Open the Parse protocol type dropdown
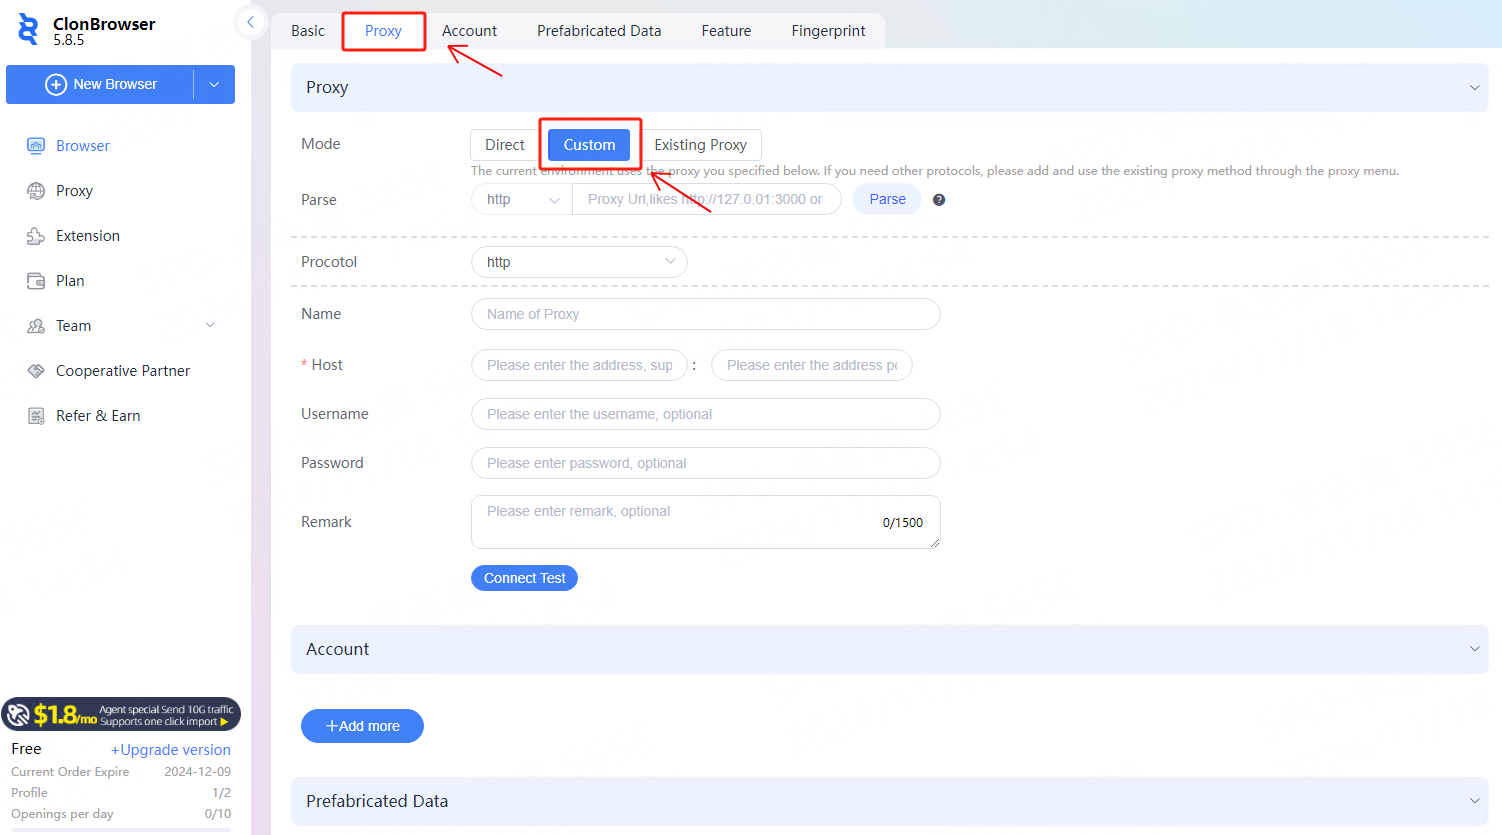1502x835 pixels. (521, 200)
